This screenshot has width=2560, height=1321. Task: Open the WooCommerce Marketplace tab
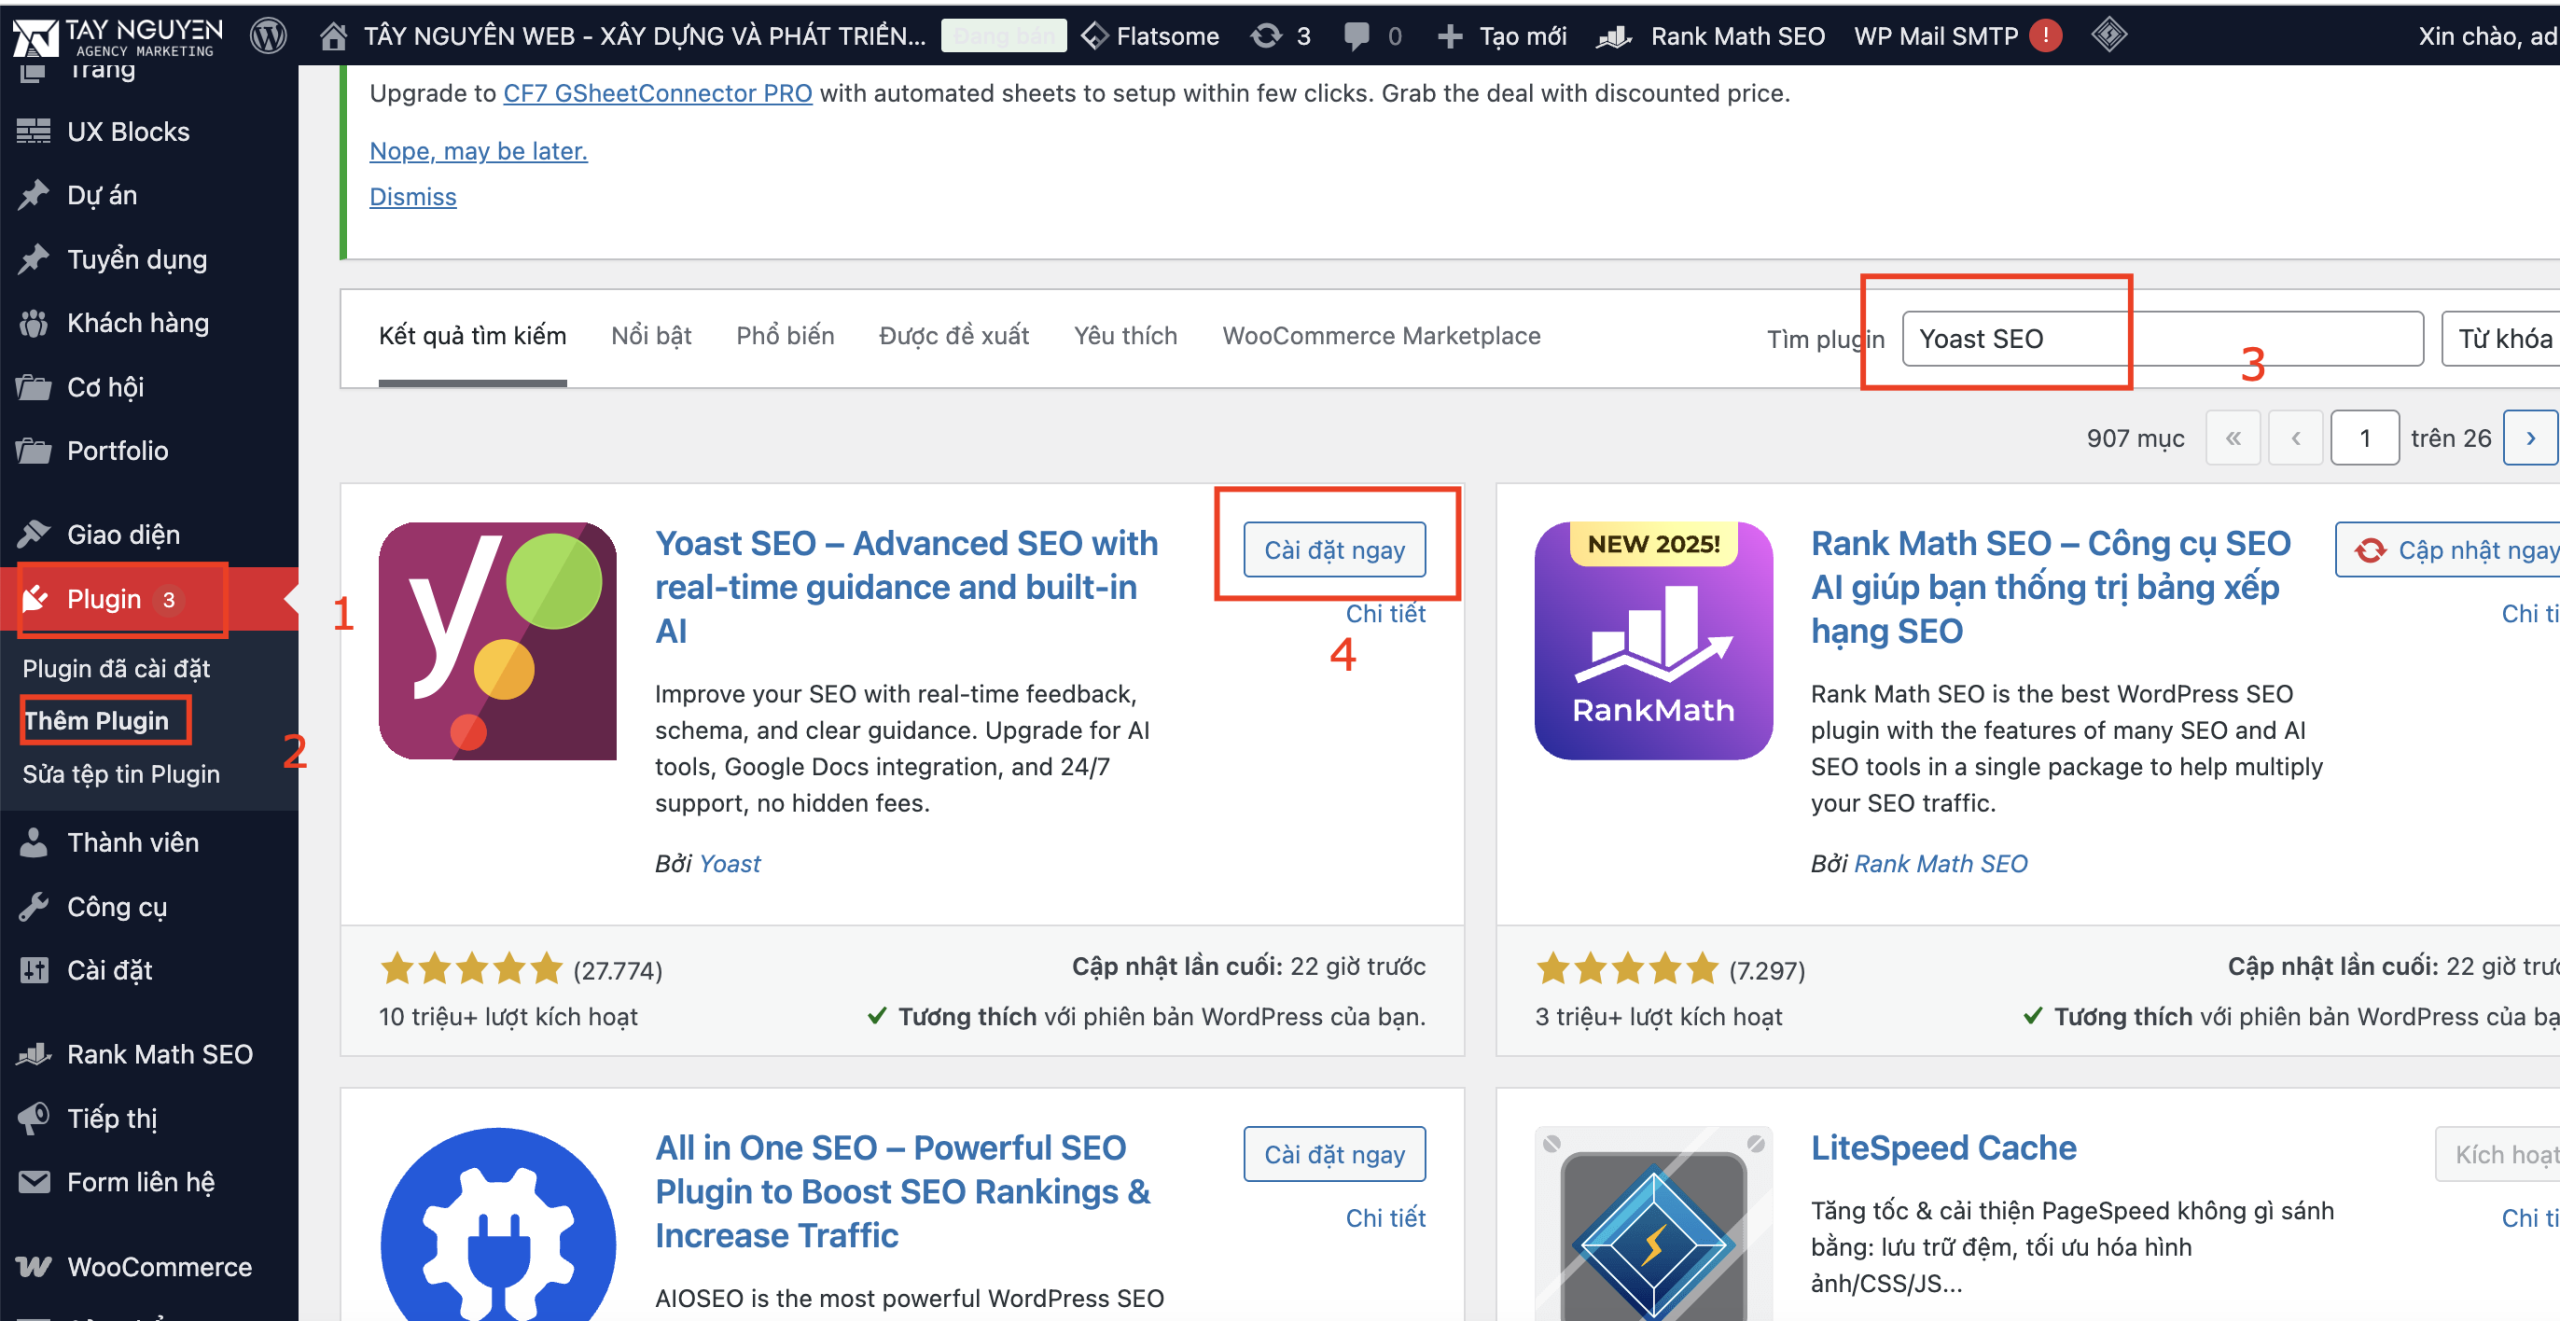click(1381, 336)
